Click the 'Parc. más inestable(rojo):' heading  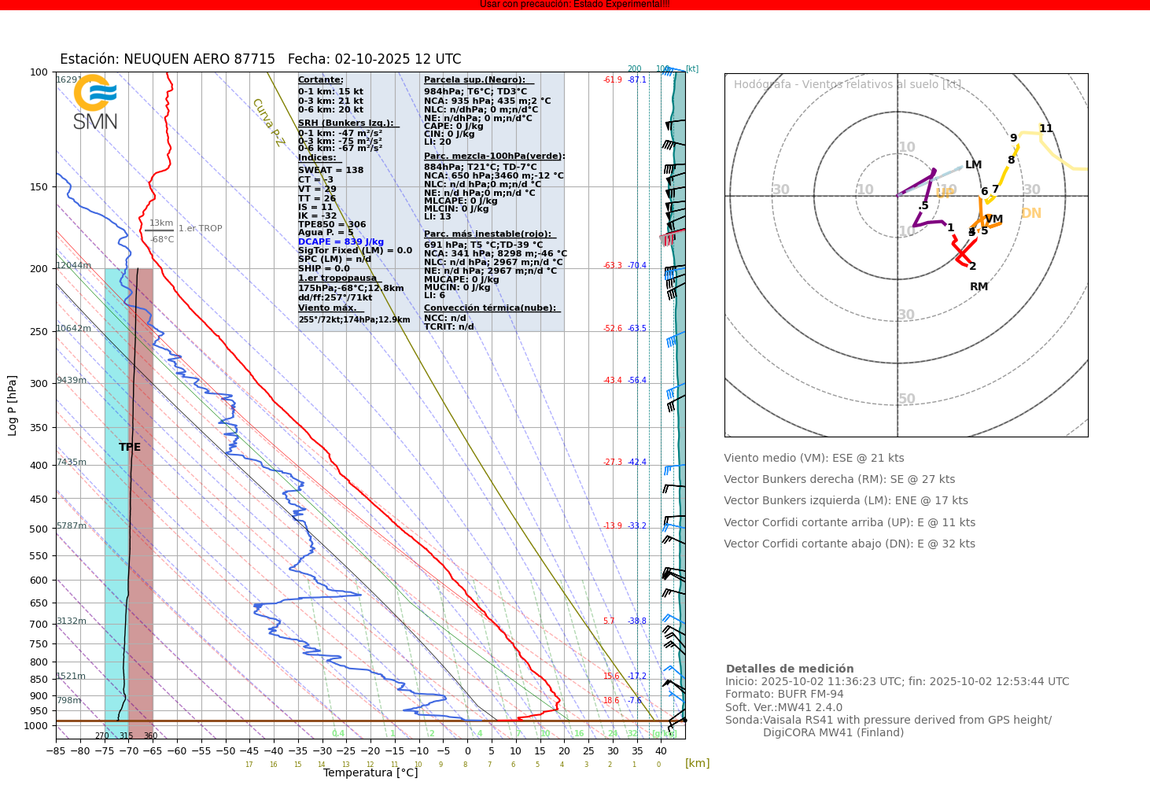487,234
